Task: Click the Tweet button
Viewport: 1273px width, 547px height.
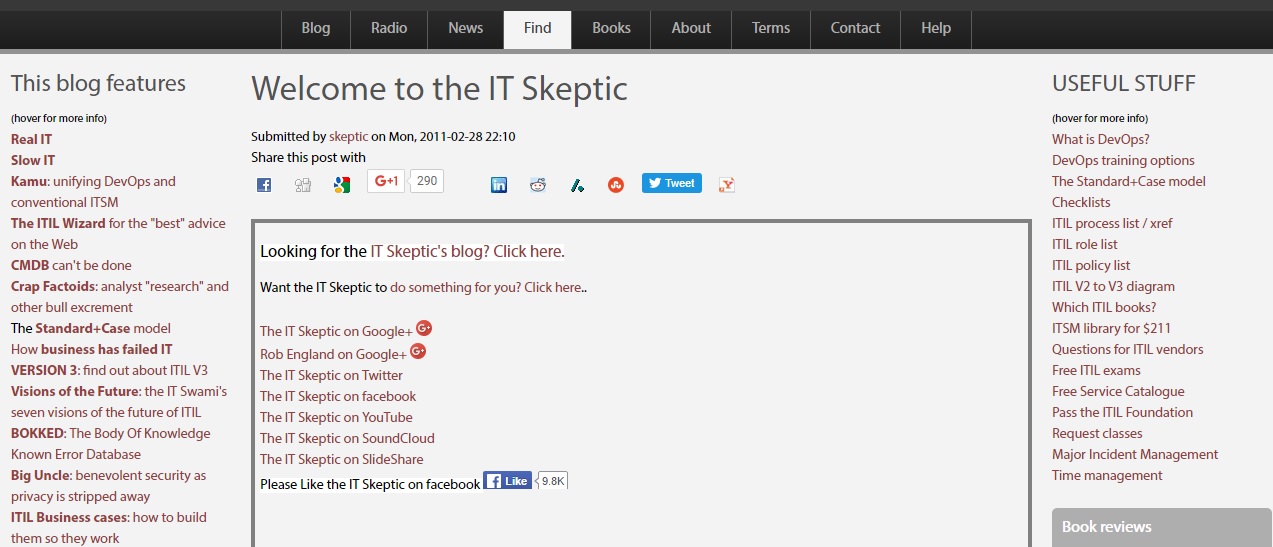Action: click(672, 183)
